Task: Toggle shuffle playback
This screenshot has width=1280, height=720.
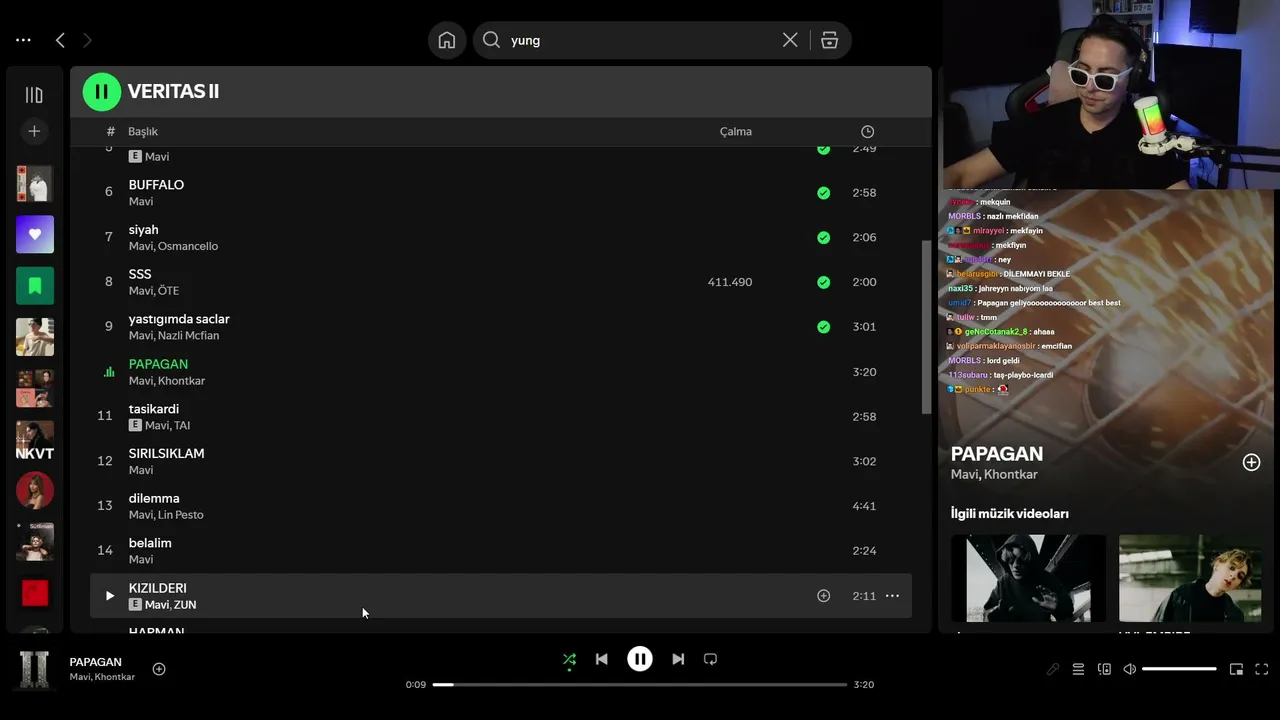Action: [569, 659]
